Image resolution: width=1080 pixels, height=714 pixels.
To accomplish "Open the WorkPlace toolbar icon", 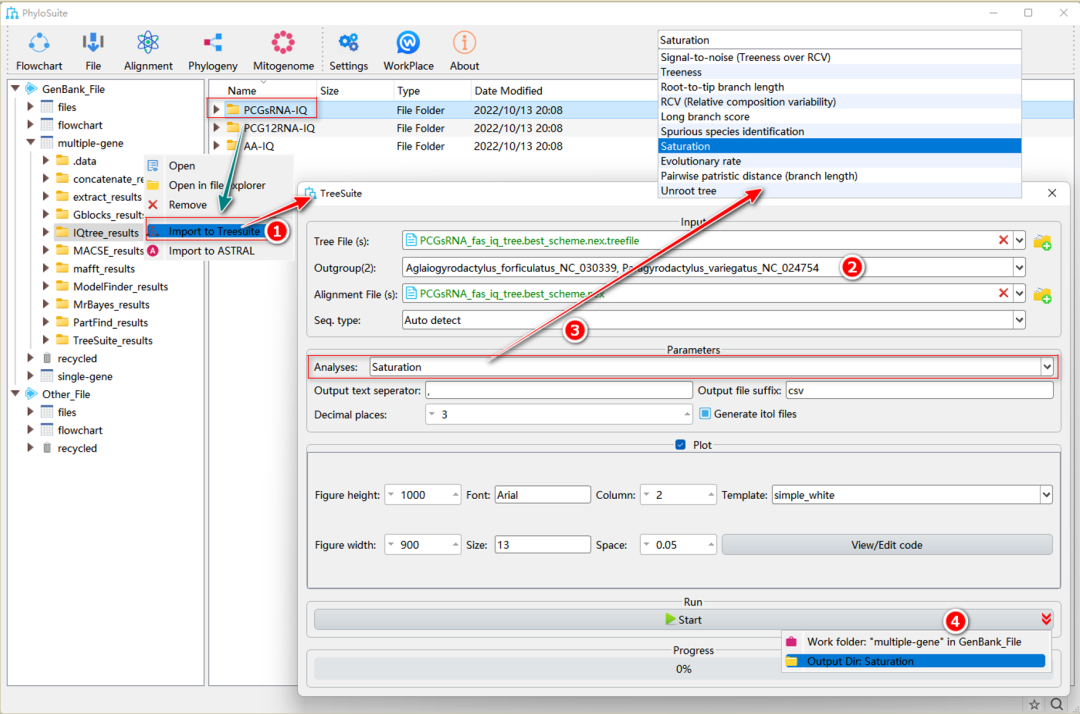I will [408, 43].
